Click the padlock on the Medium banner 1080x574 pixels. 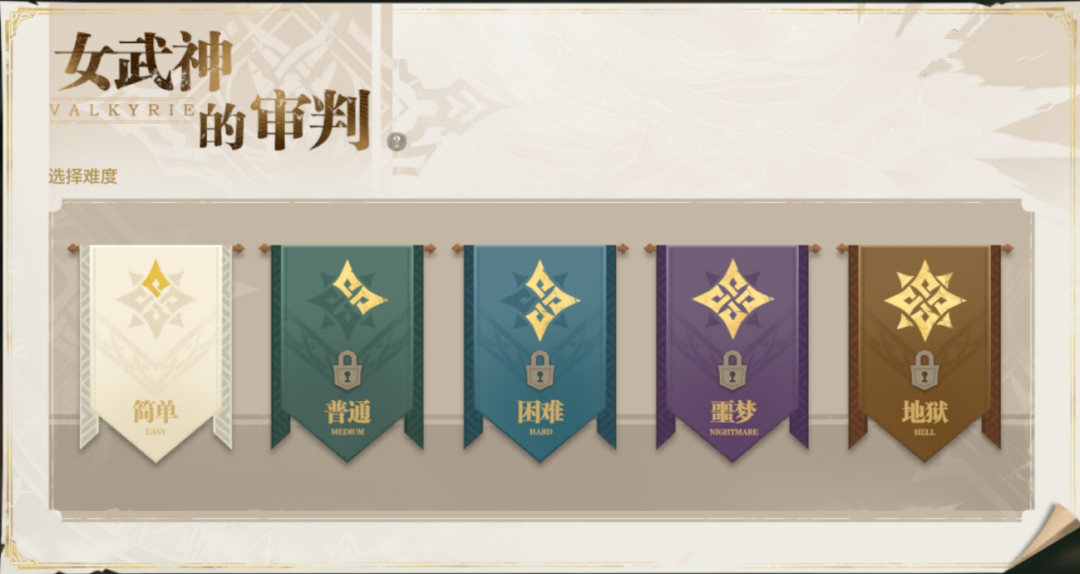pos(348,370)
